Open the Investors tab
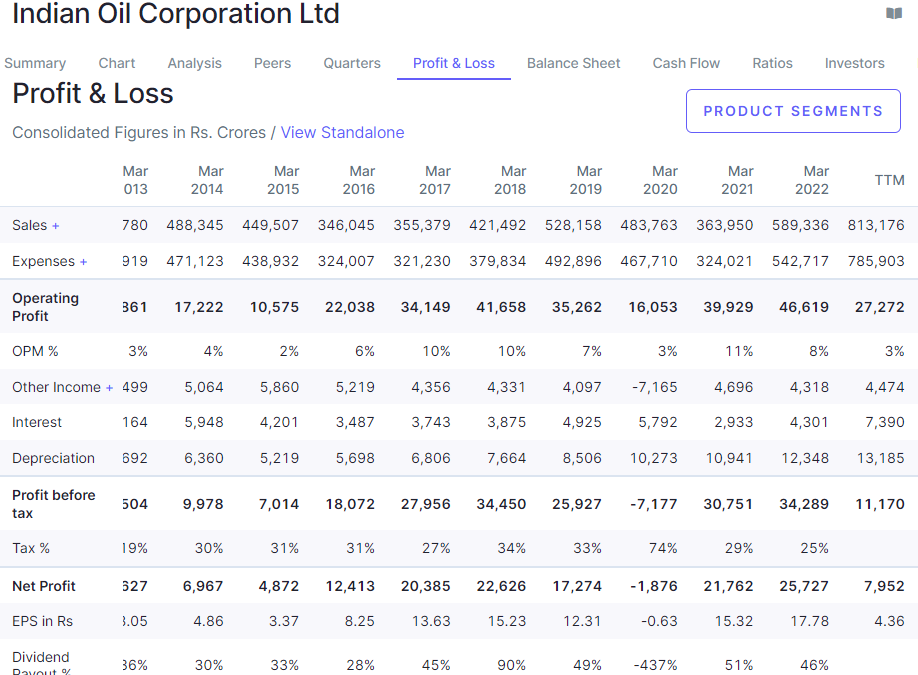918x675 pixels. coord(854,63)
